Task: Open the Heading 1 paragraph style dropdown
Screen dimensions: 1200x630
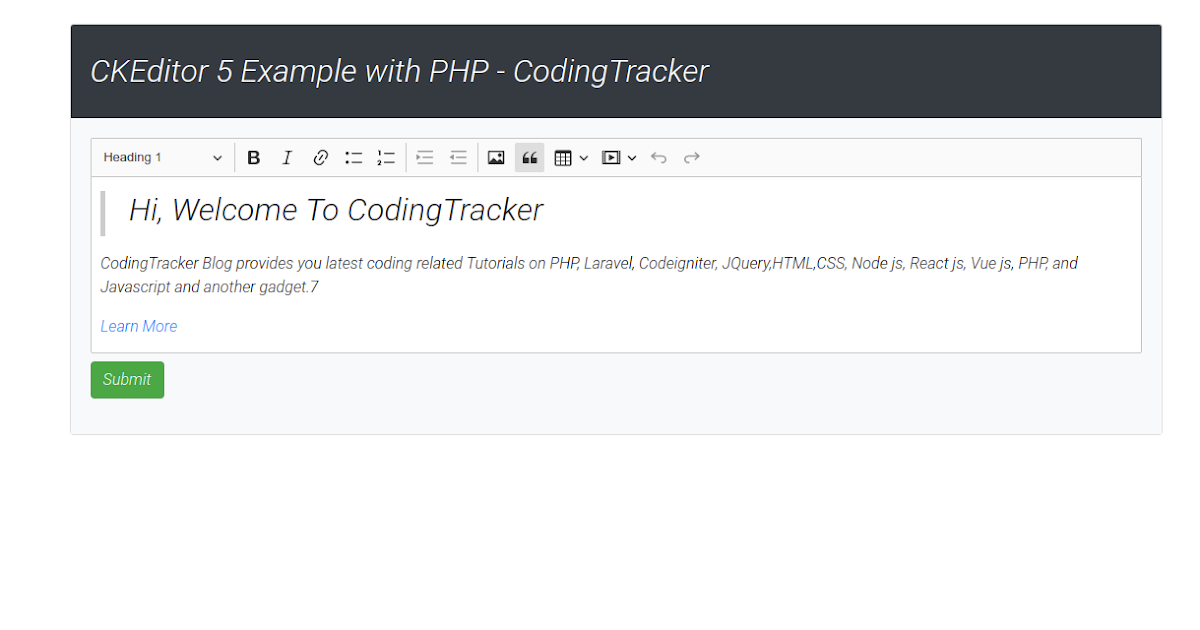Action: (163, 157)
